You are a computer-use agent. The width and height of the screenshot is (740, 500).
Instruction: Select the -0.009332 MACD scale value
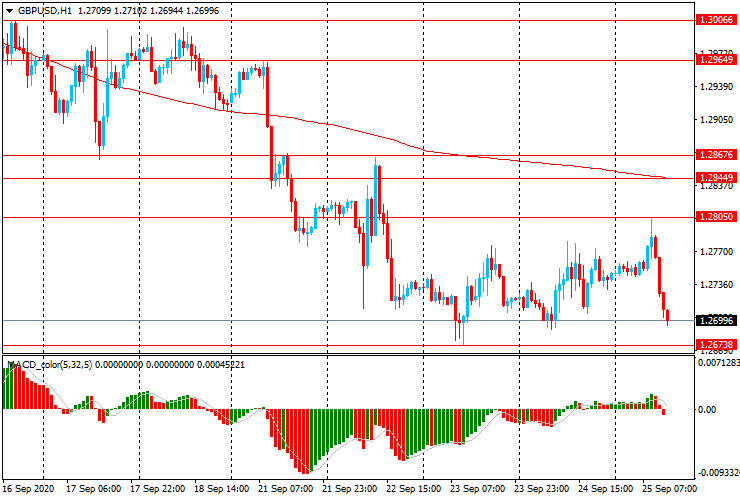click(719, 473)
